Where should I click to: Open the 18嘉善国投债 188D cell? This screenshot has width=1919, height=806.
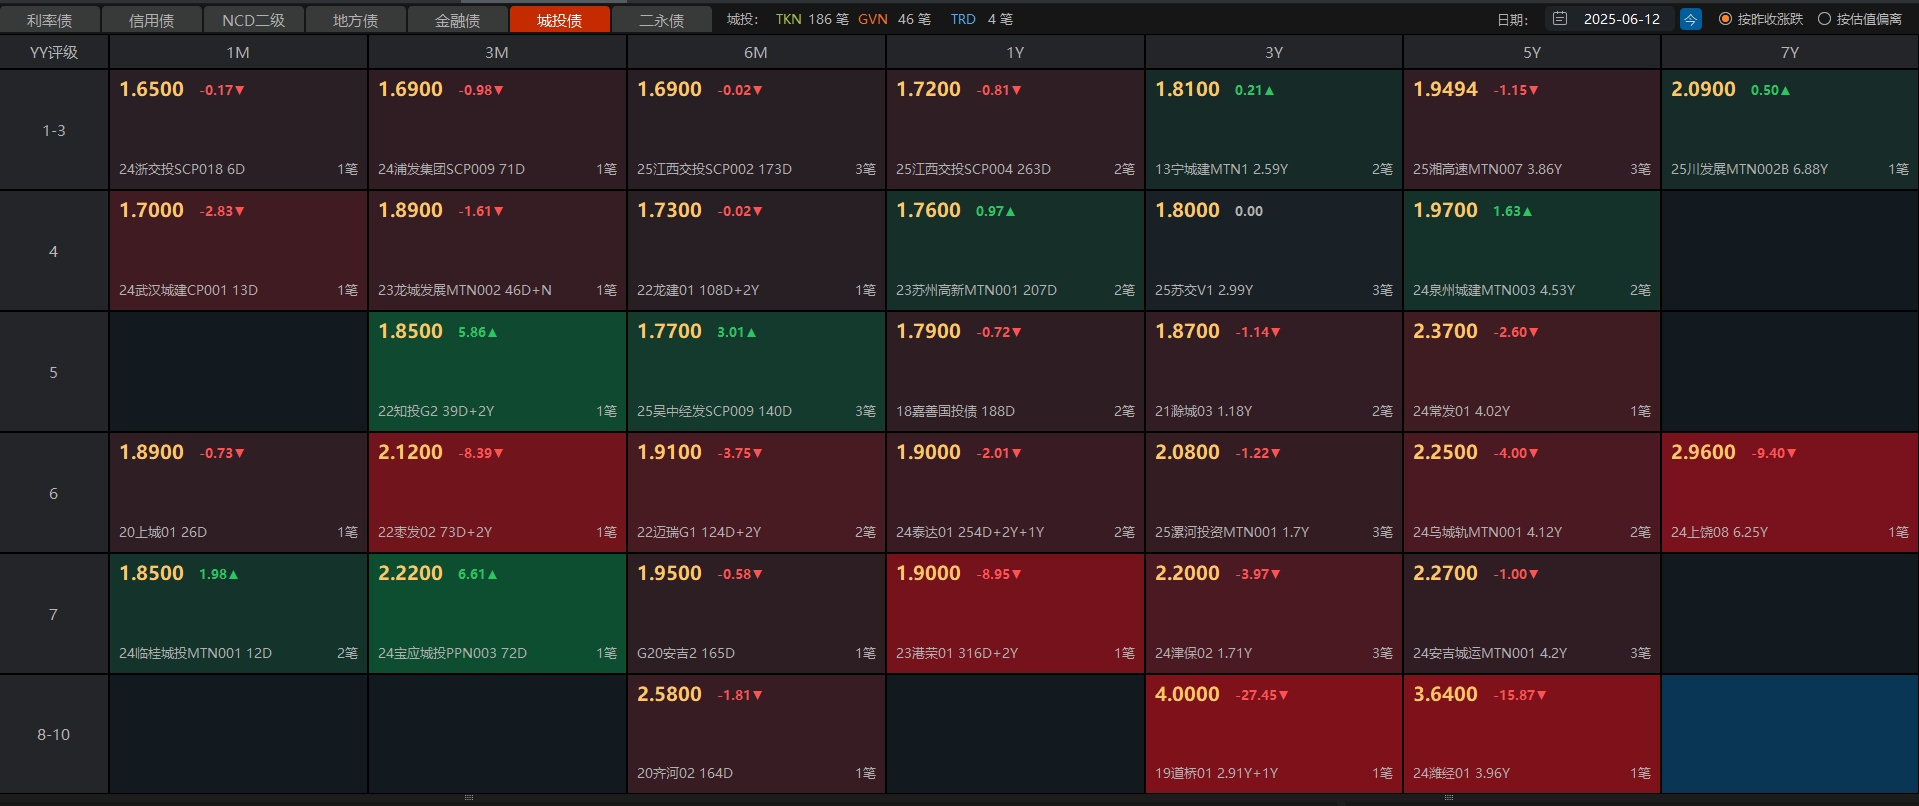(x=1015, y=372)
